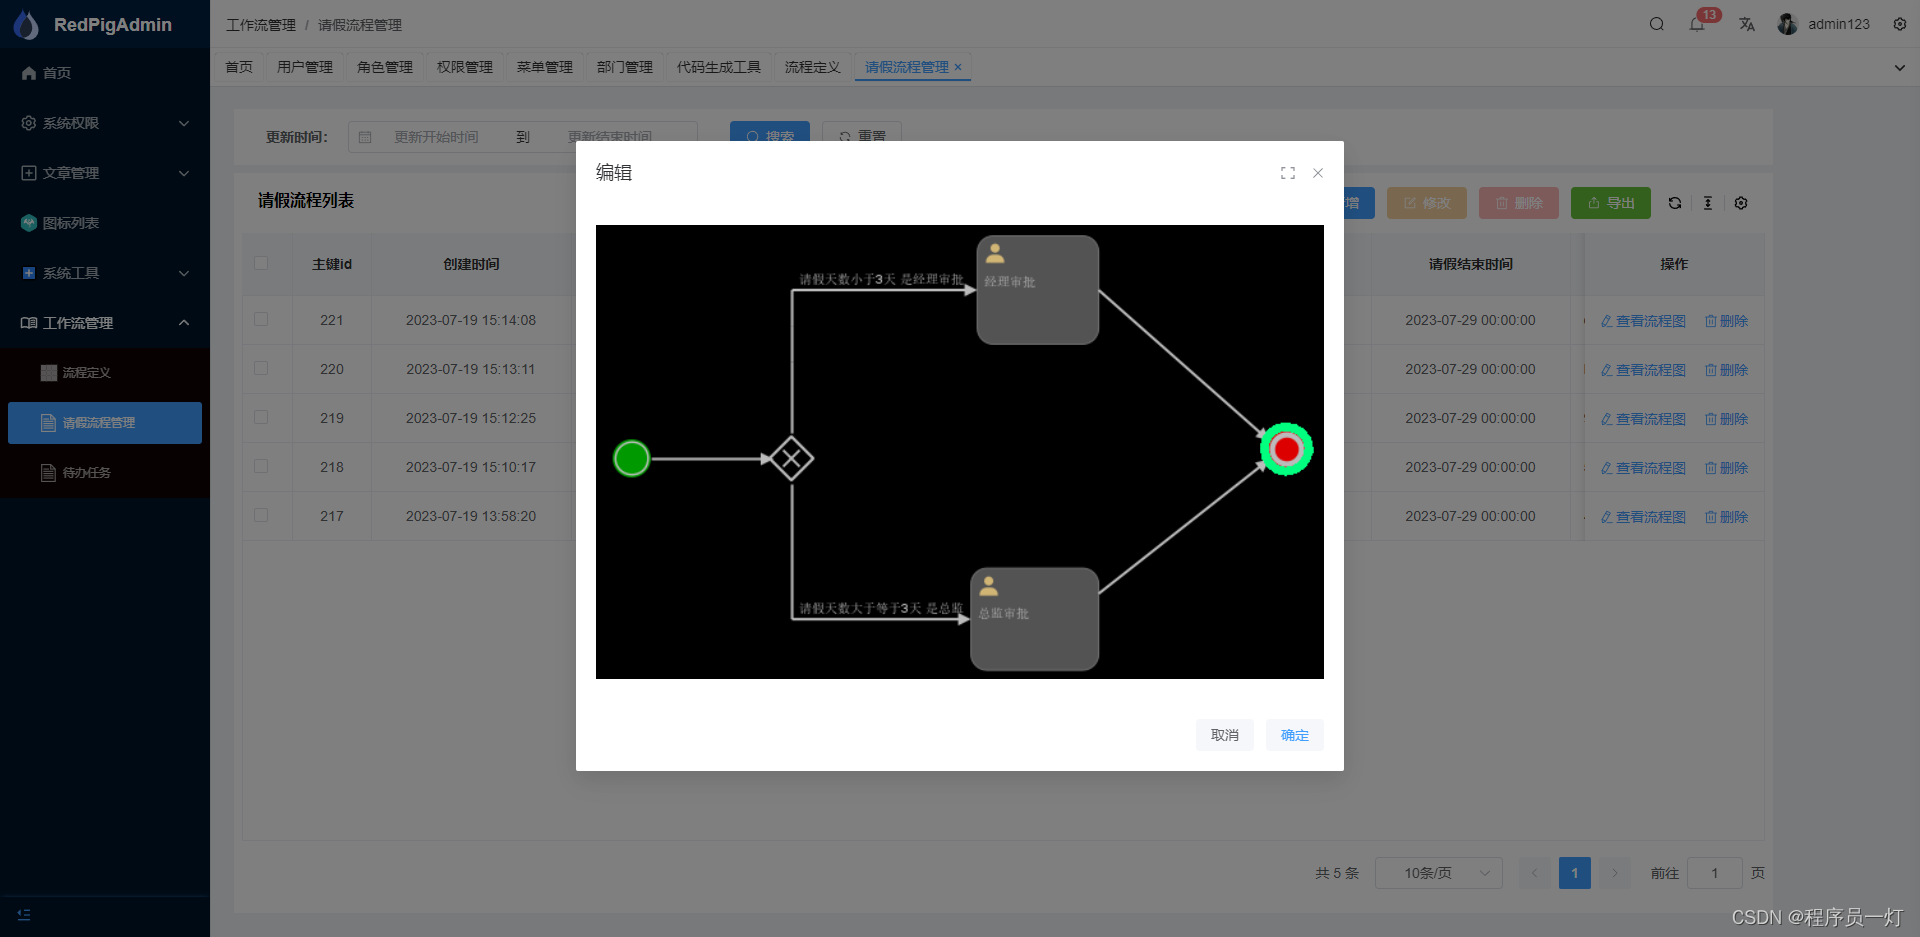Click the RedPigAdmin logo icon
The image size is (1920, 937).
tap(26, 25)
